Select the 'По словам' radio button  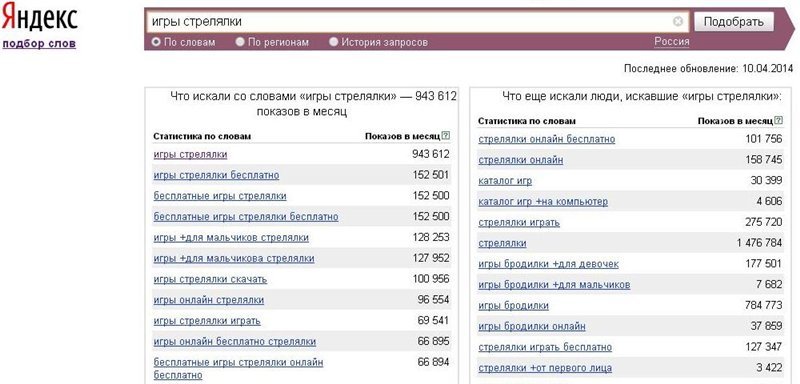tap(156, 42)
